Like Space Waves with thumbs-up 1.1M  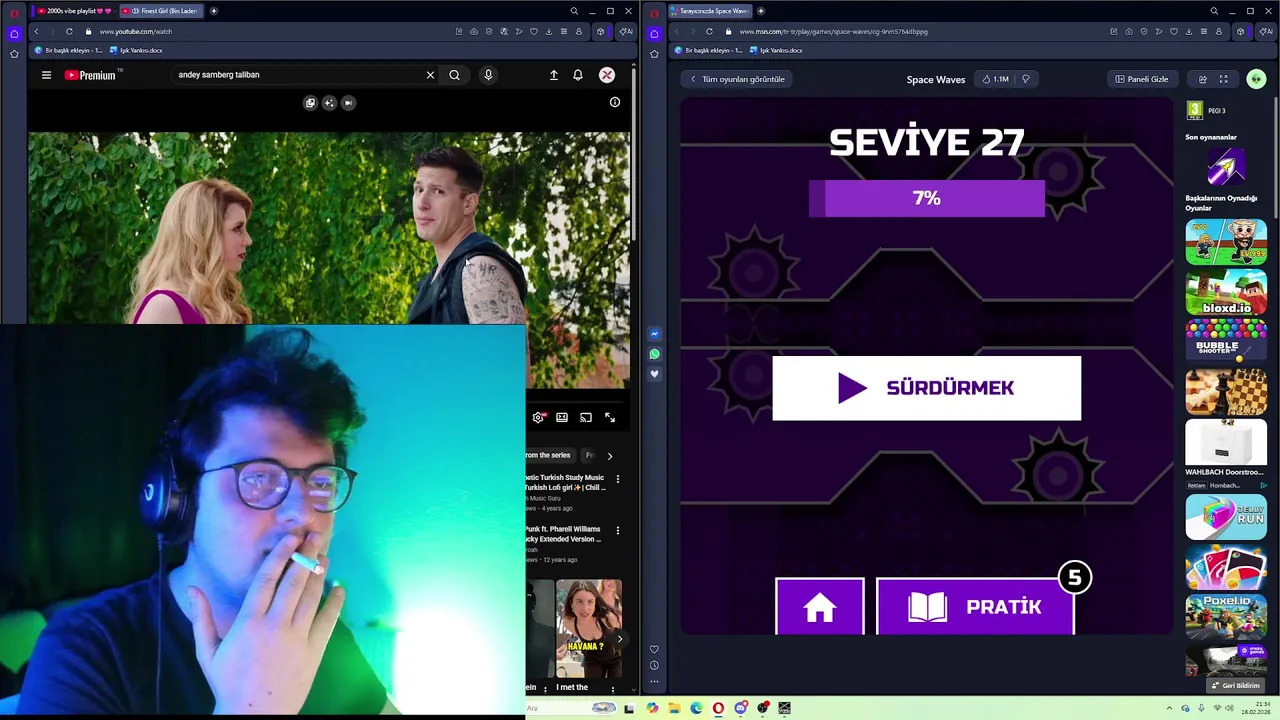tap(995, 79)
